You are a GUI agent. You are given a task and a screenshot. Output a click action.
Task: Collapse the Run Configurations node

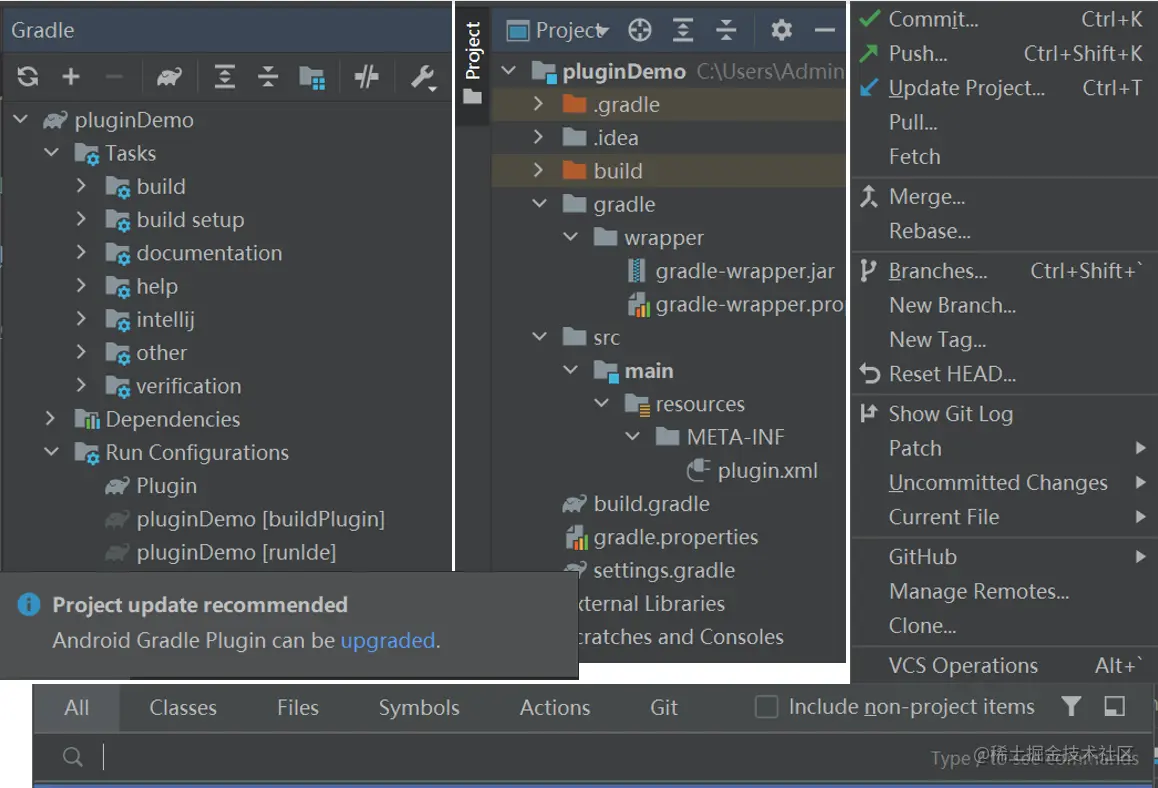point(51,451)
